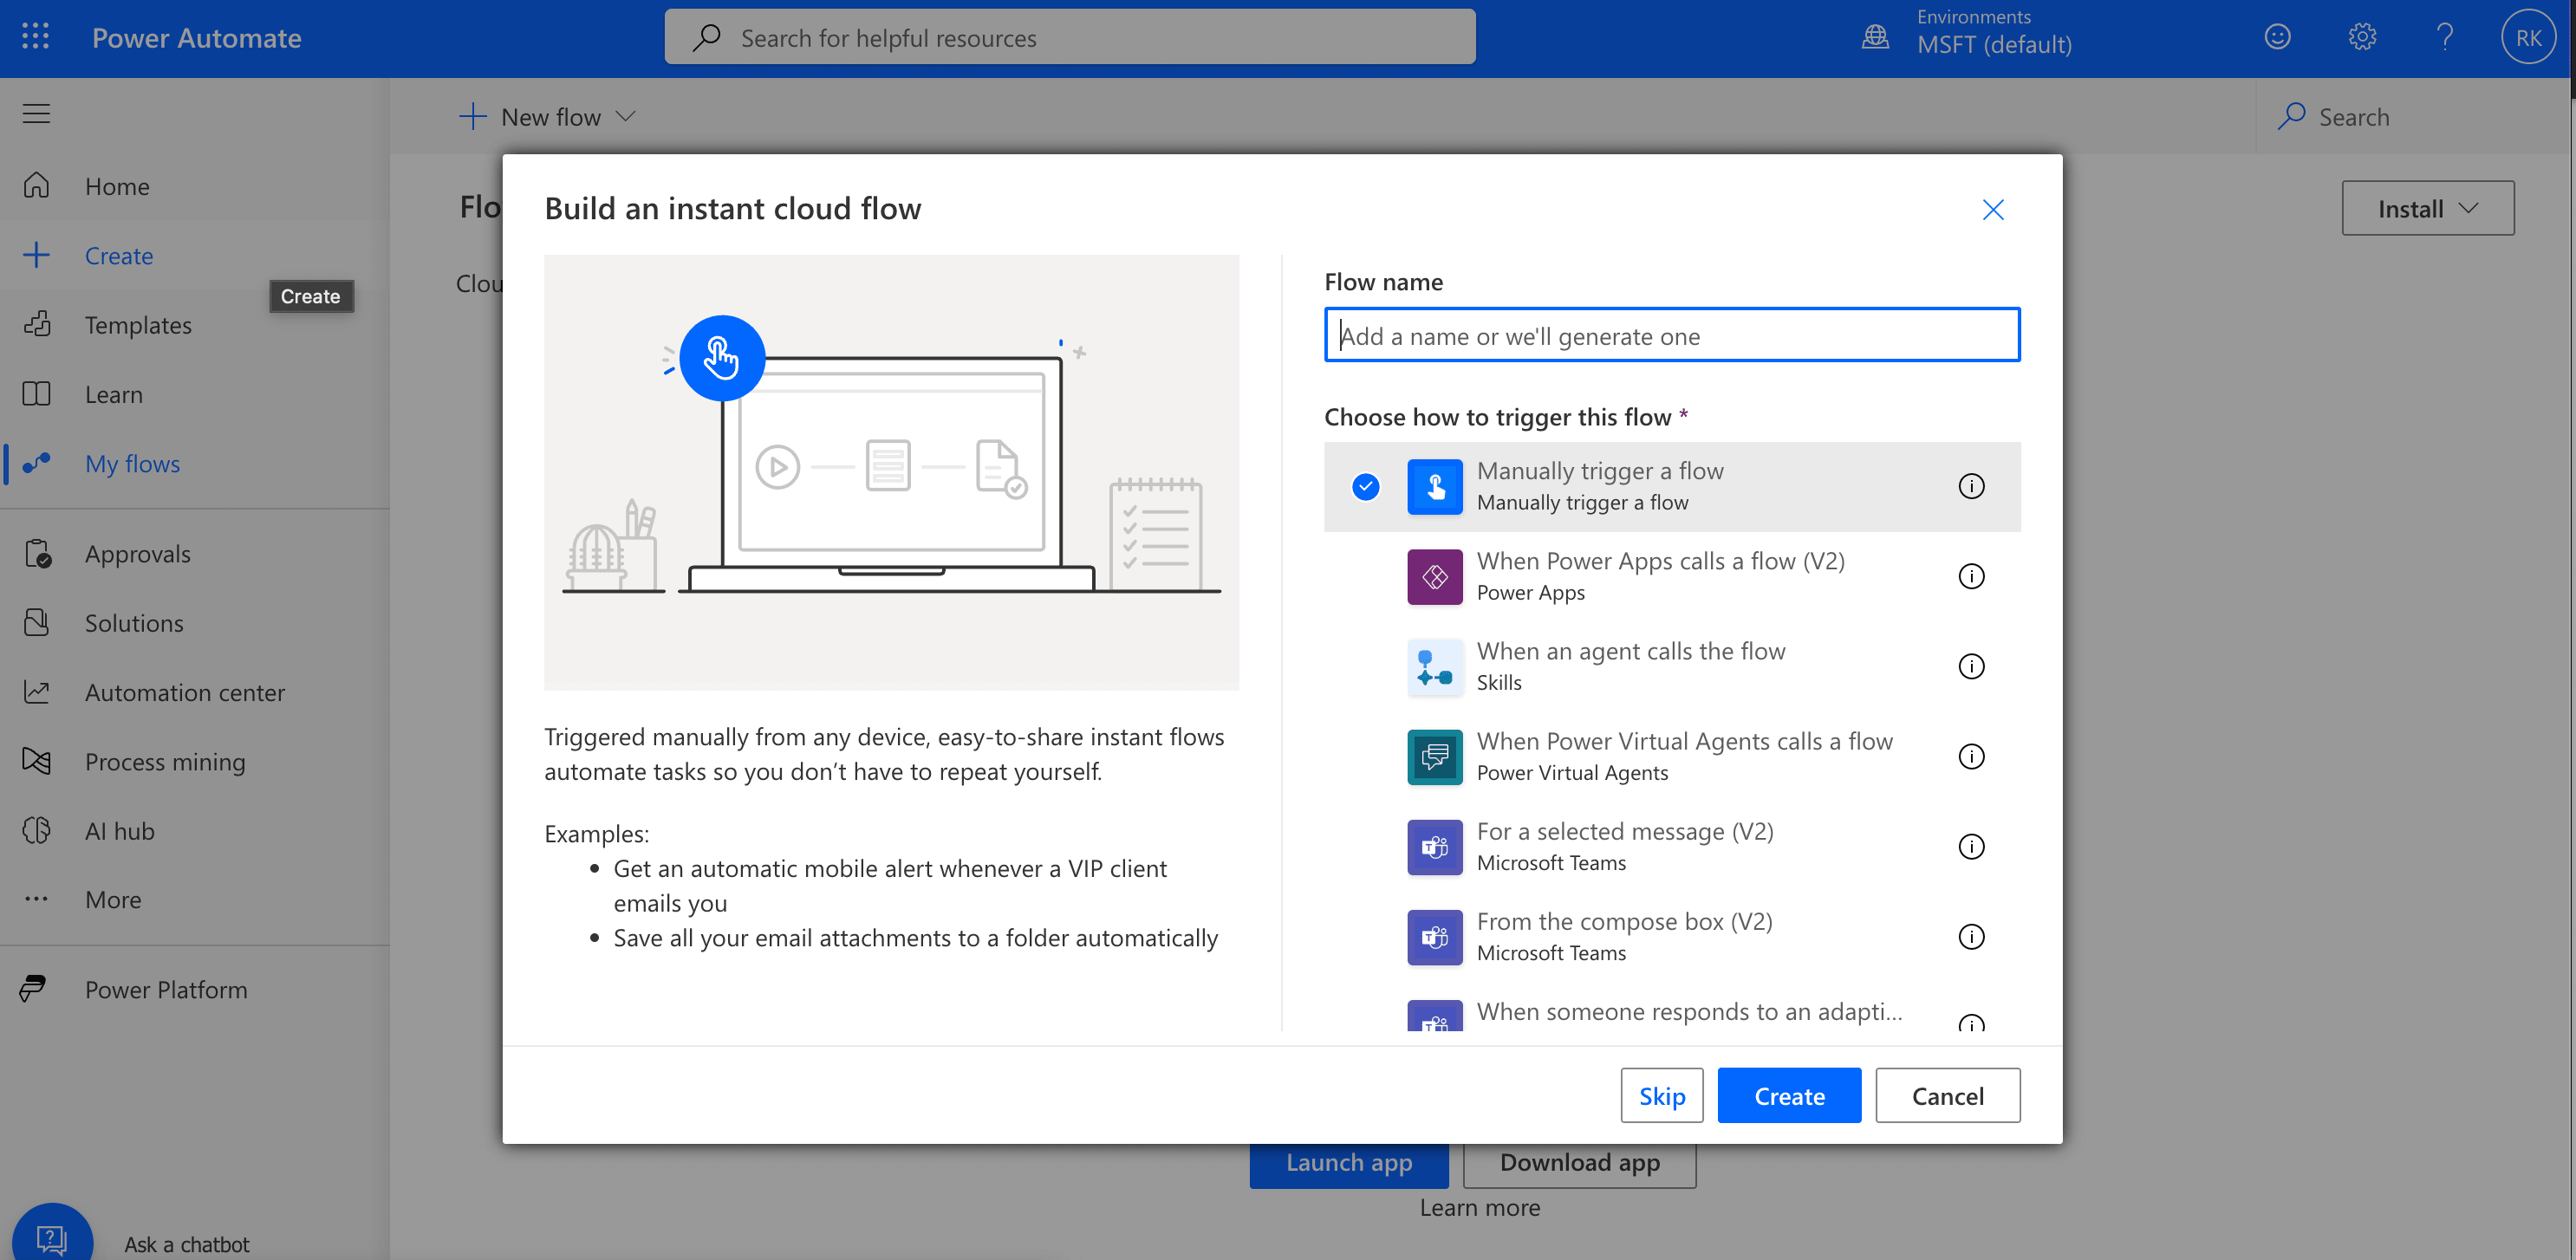
Task: Click the Learn book icon
Action: point(36,394)
